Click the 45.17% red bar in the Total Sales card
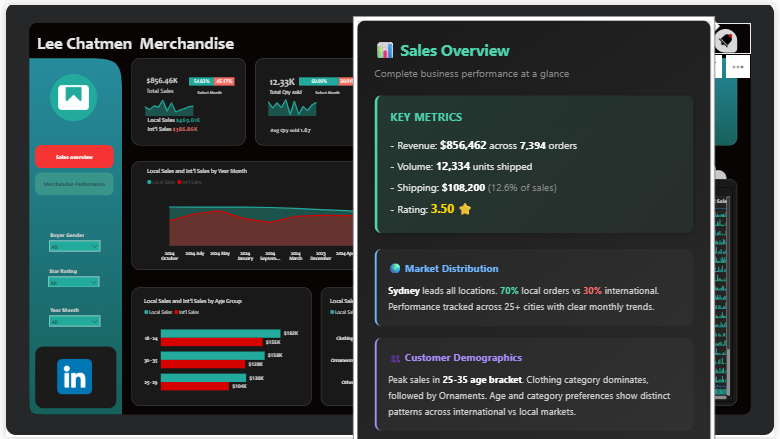Viewport: 780px width, 439px height. click(x=224, y=81)
